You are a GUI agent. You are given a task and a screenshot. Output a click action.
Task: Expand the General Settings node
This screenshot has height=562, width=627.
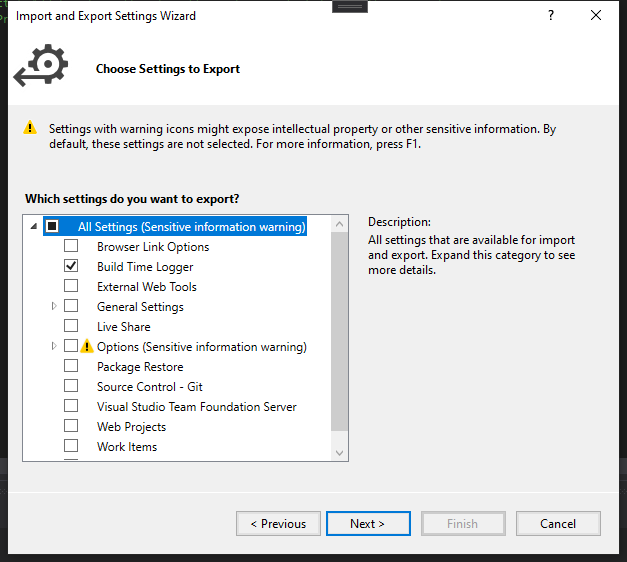[x=54, y=306]
